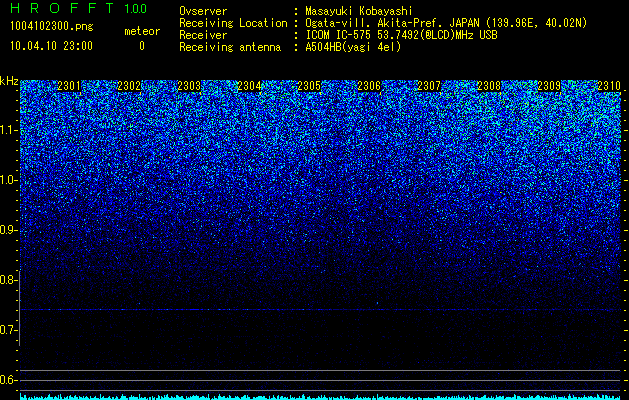Viewport: 629px width, 400px height.
Task: Click the HROFFT 1.0.0 title text
Action: (79, 8)
